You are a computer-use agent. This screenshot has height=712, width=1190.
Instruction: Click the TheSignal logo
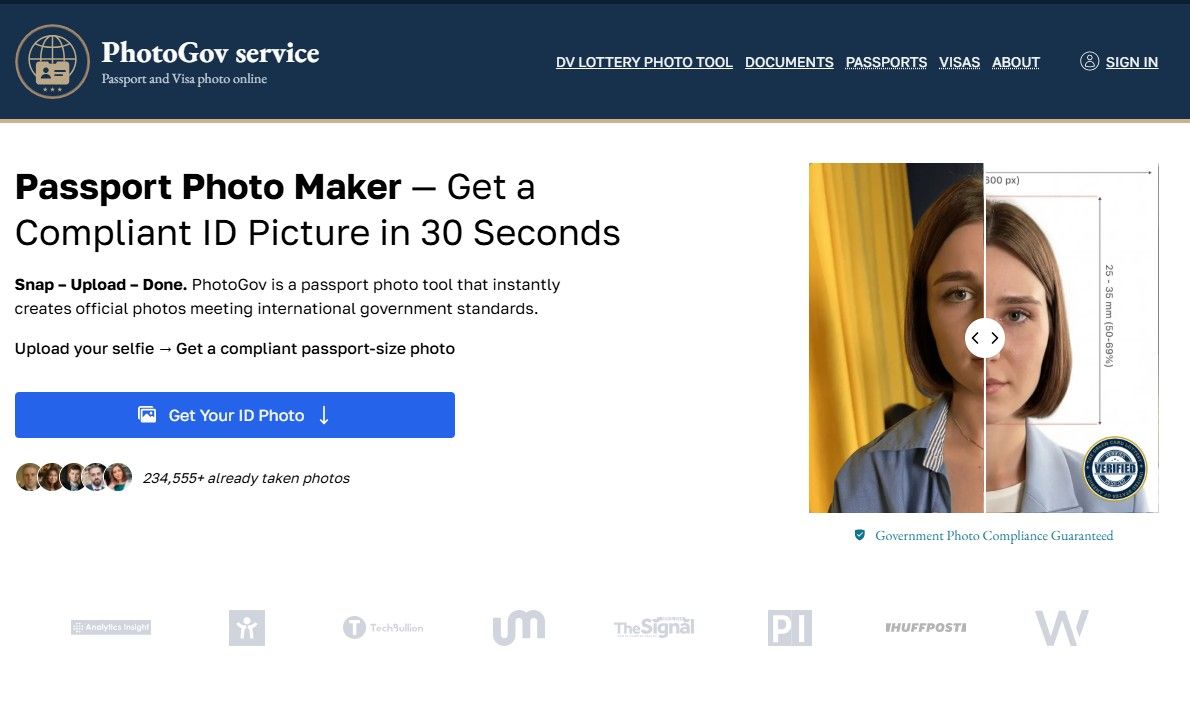(x=654, y=627)
